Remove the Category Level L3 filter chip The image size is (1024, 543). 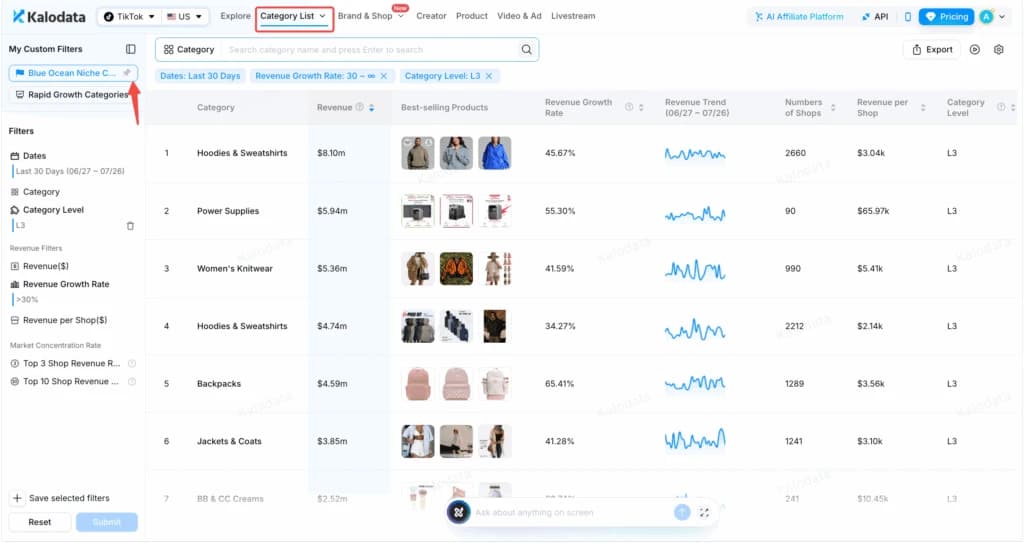(x=488, y=76)
